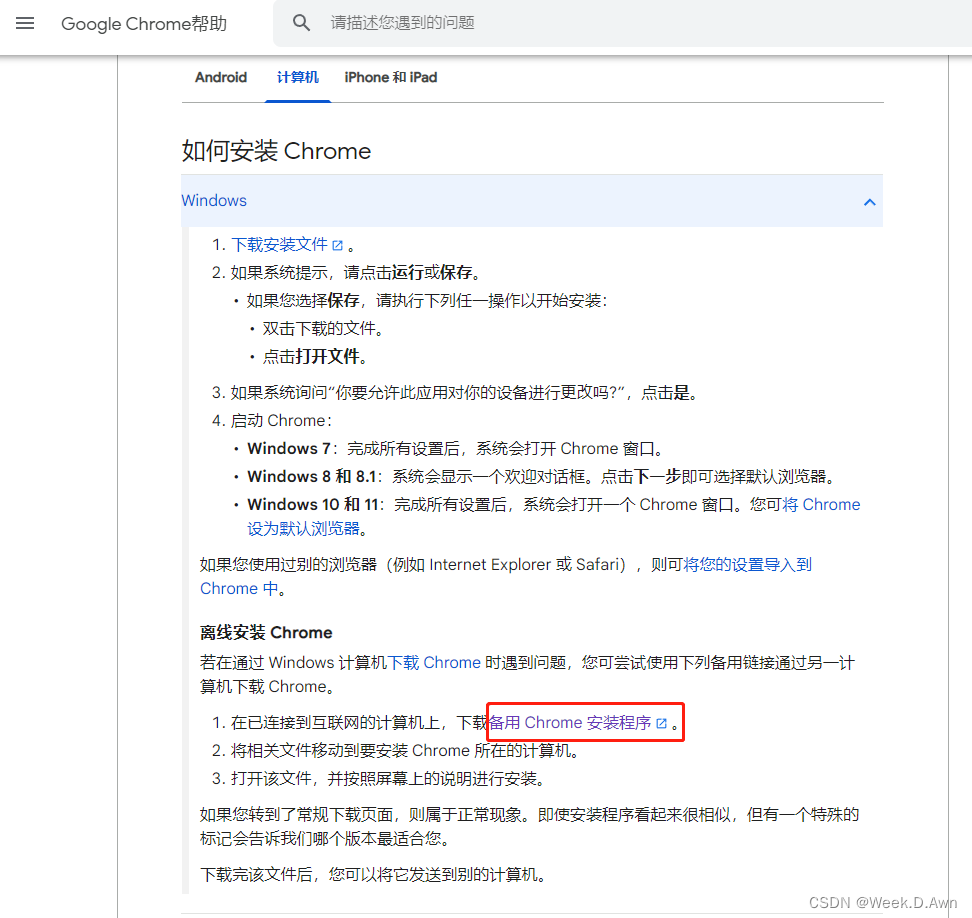
Task: Collapse the Windows section chevron
Action: coord(870,202)
